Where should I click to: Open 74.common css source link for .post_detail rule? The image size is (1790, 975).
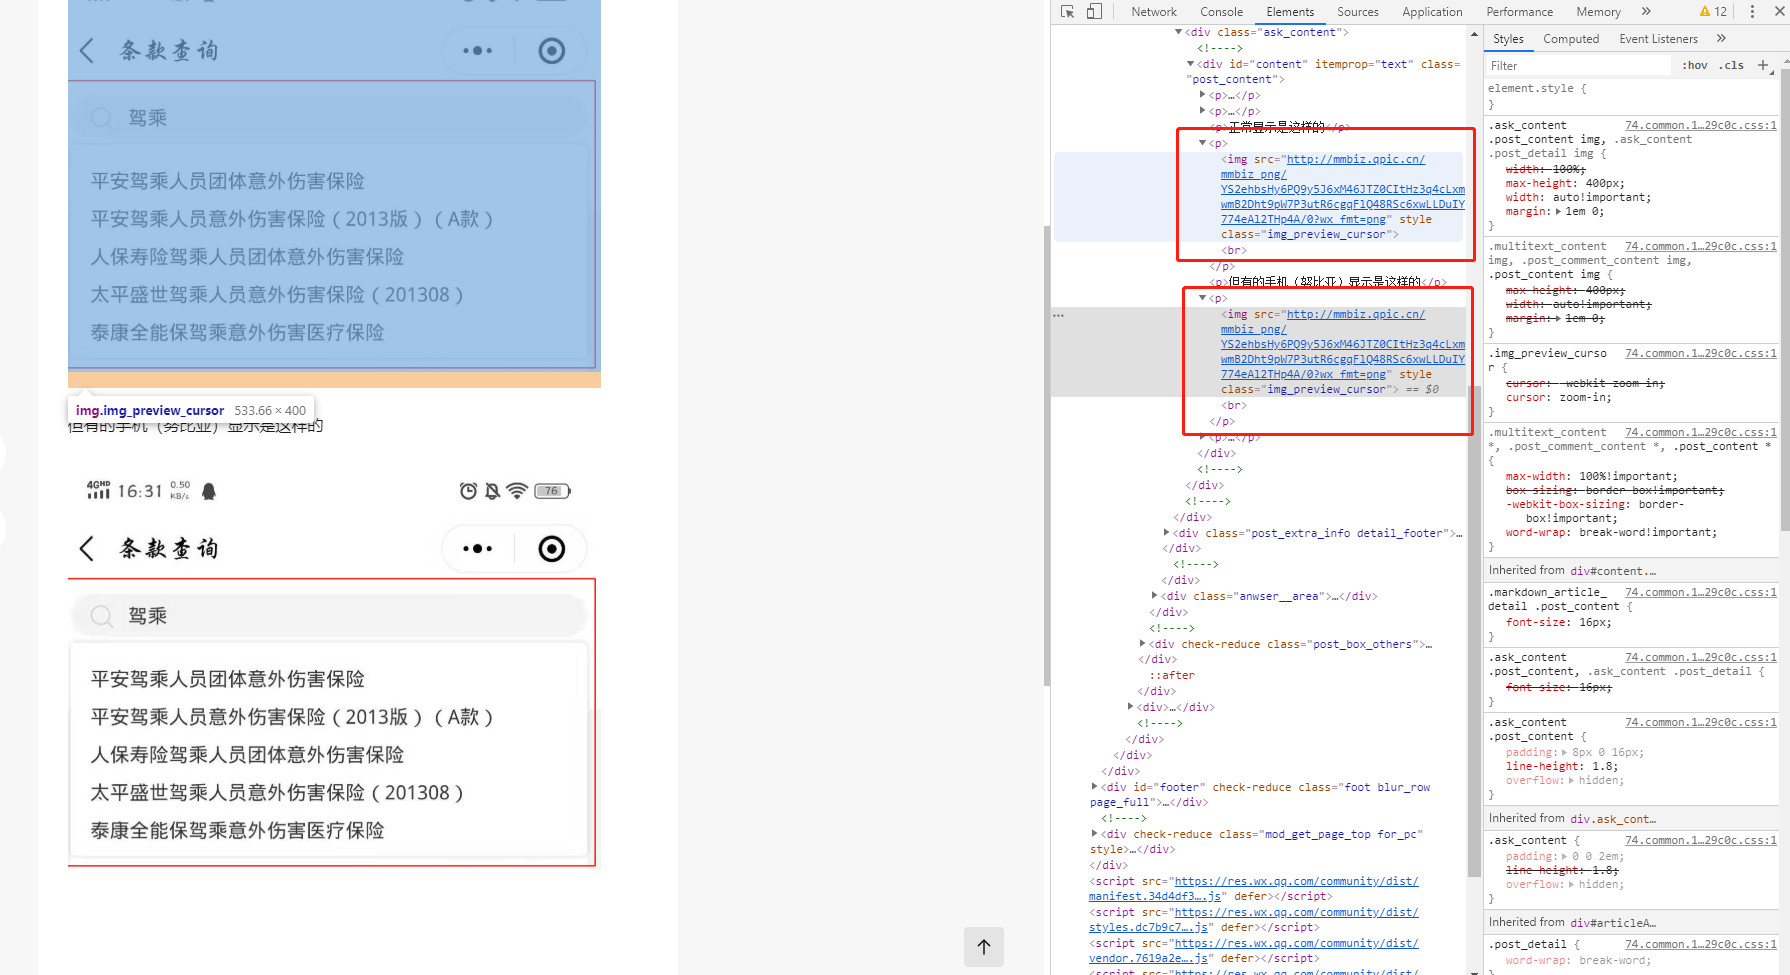tap(1700, 944)
